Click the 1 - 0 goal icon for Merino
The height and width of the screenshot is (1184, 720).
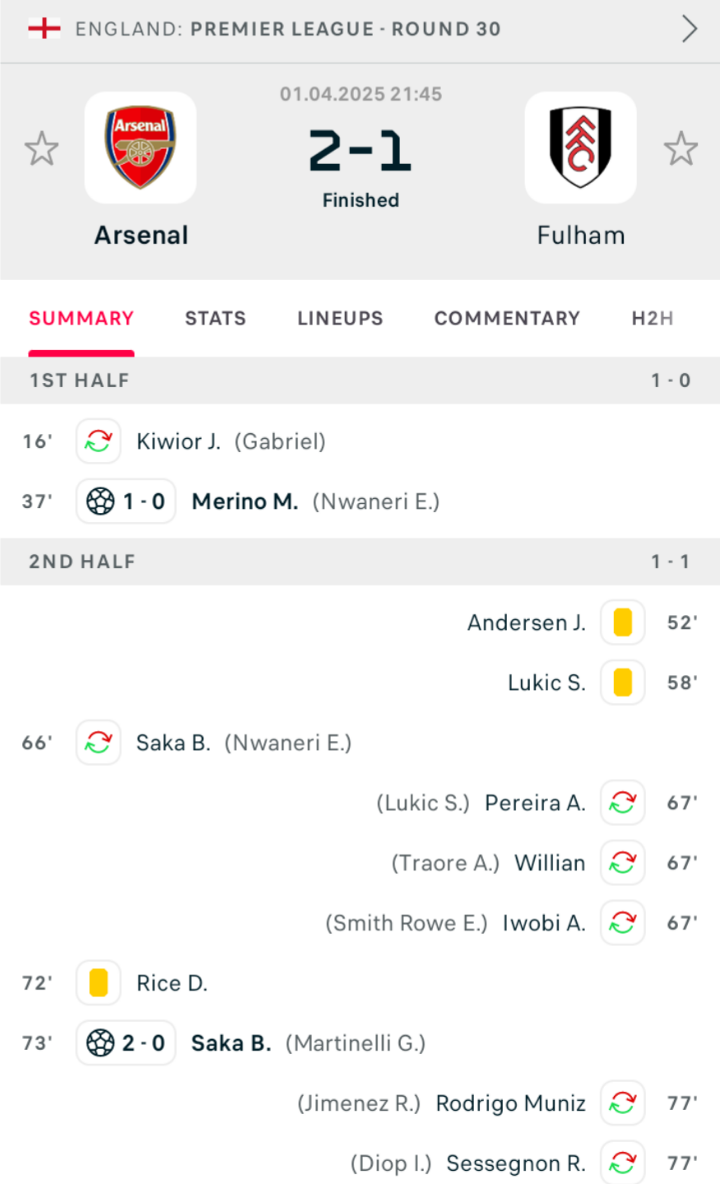coord(126,501)
